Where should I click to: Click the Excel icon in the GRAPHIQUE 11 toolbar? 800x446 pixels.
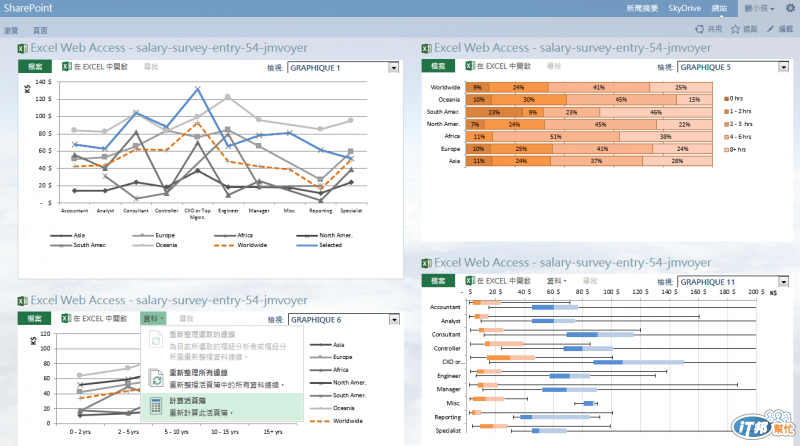[470, 281]
